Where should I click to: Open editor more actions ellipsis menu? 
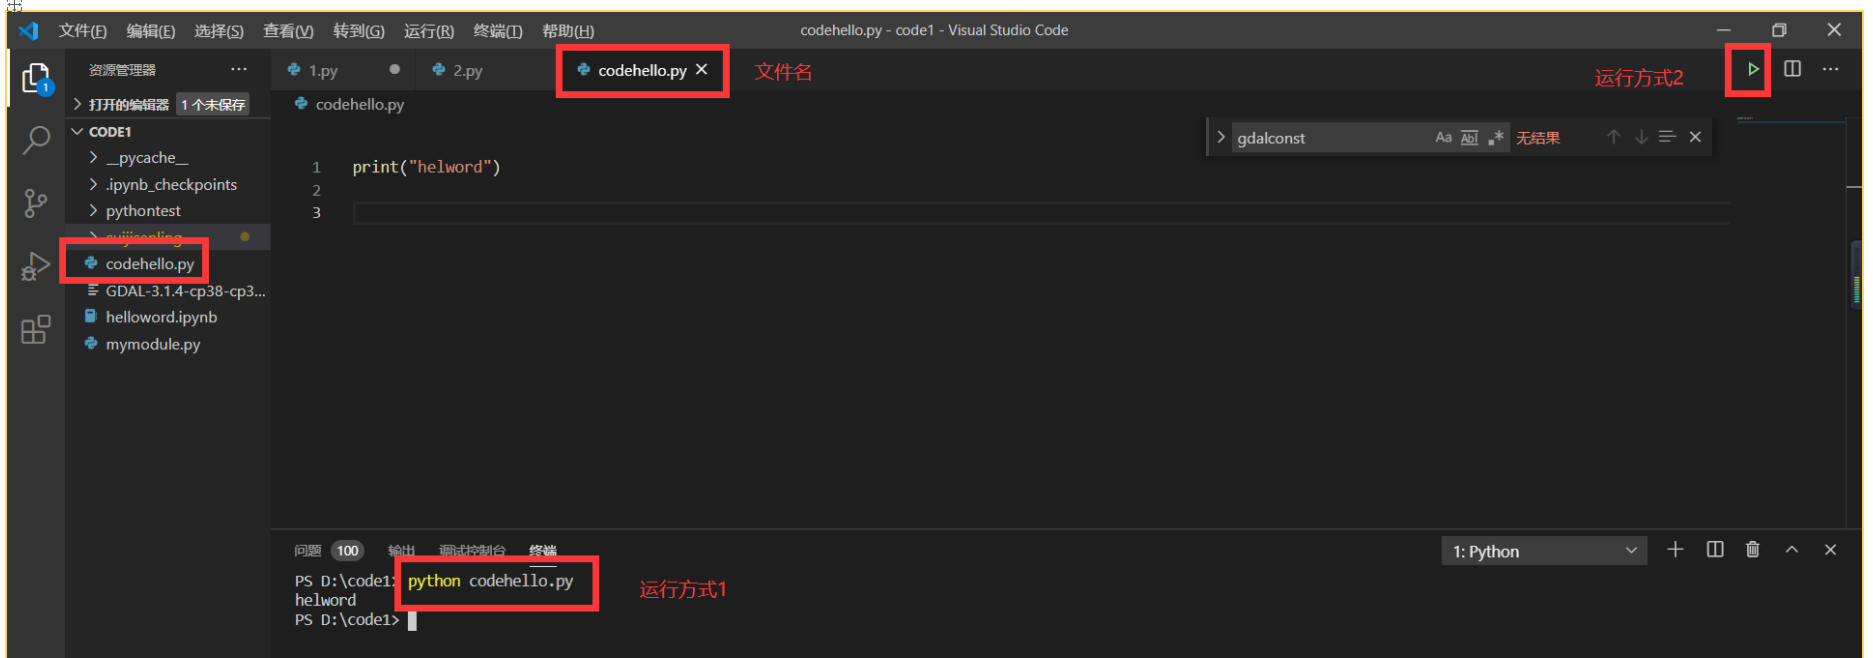(1830, 69)
